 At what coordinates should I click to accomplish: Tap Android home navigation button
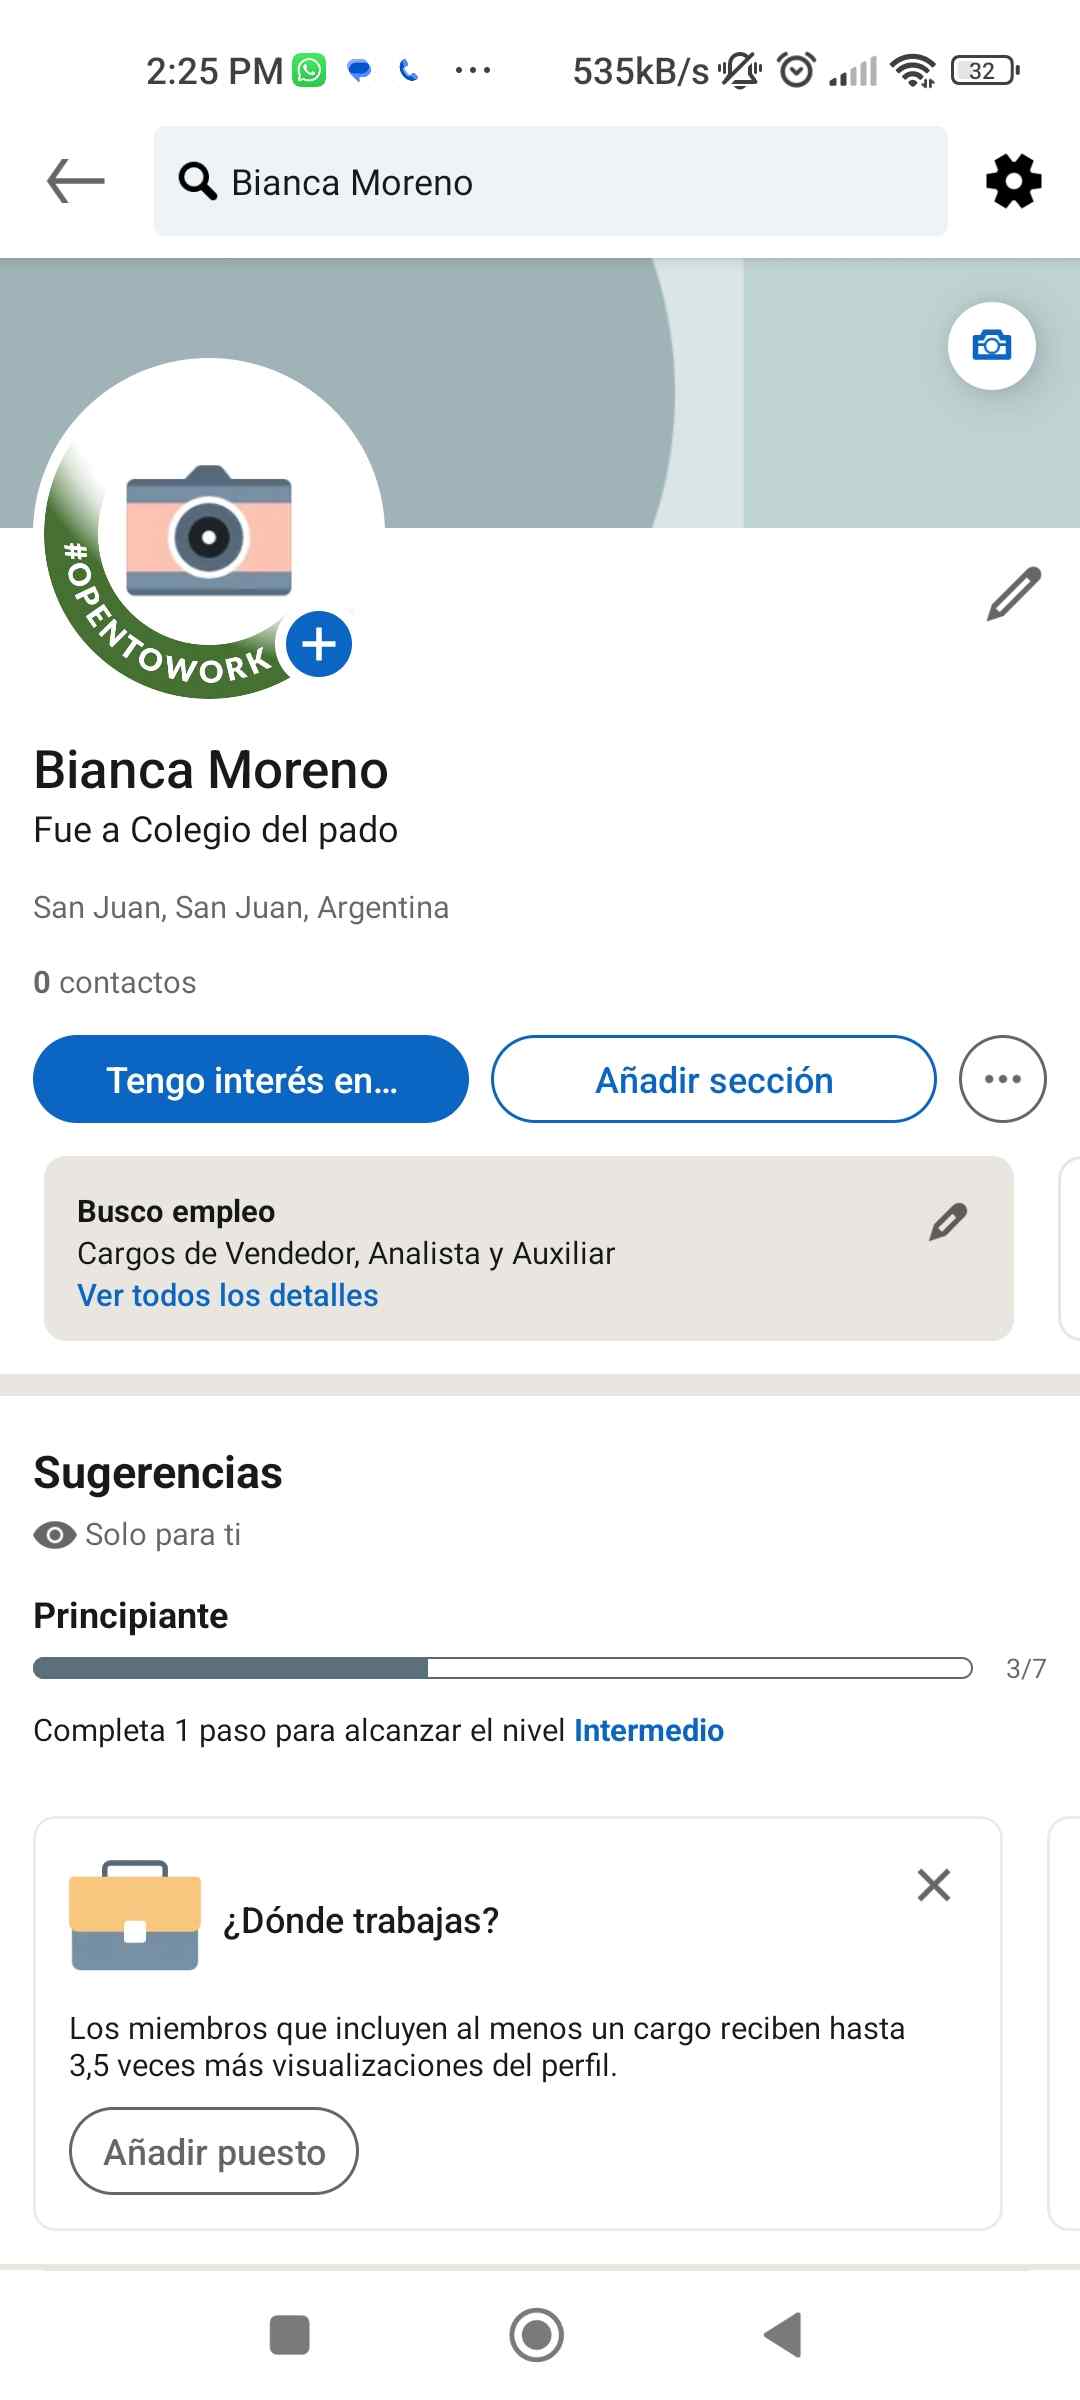537,2335
